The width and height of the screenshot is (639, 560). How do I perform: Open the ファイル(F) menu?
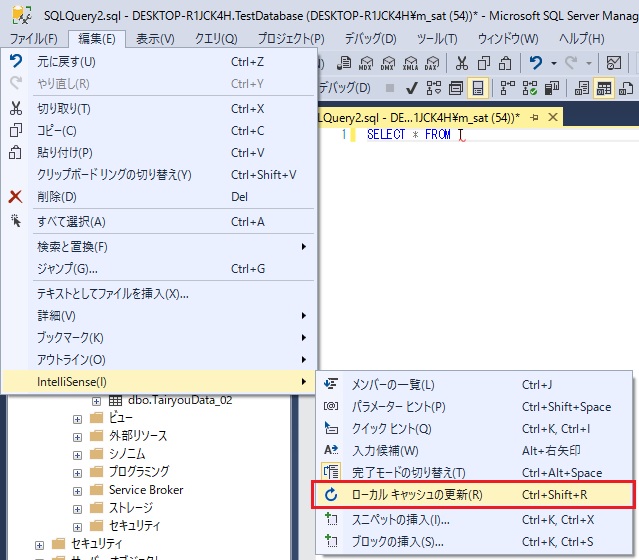[33, 39]
